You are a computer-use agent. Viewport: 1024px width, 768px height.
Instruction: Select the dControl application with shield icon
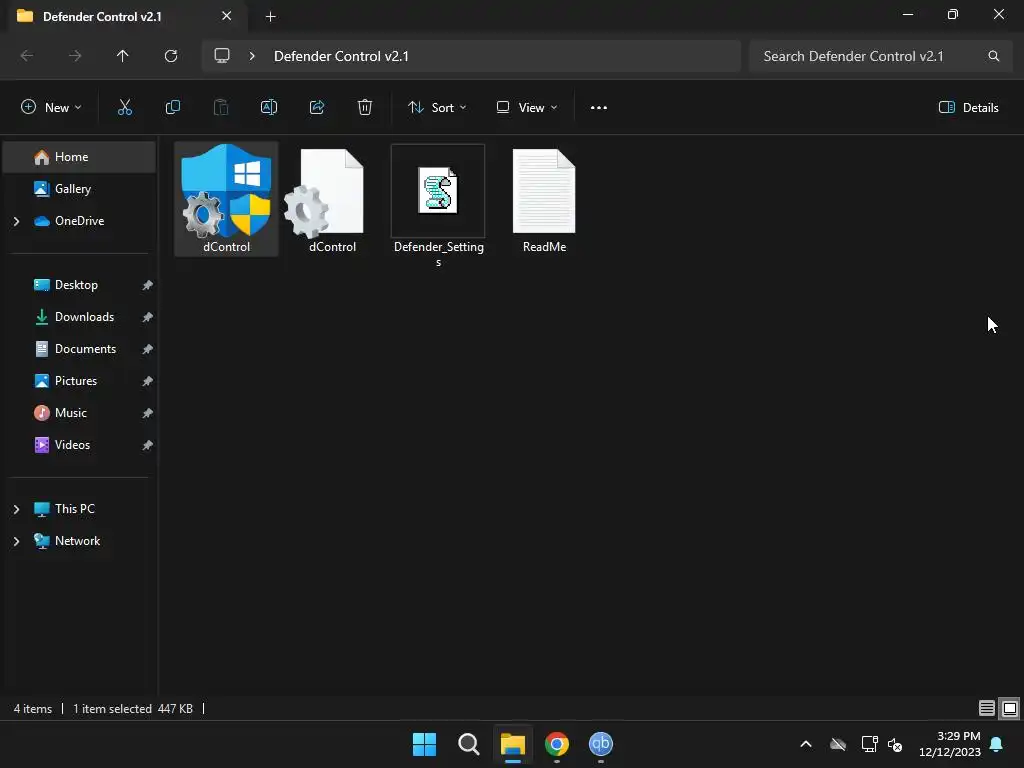click(x=226, y=199)
